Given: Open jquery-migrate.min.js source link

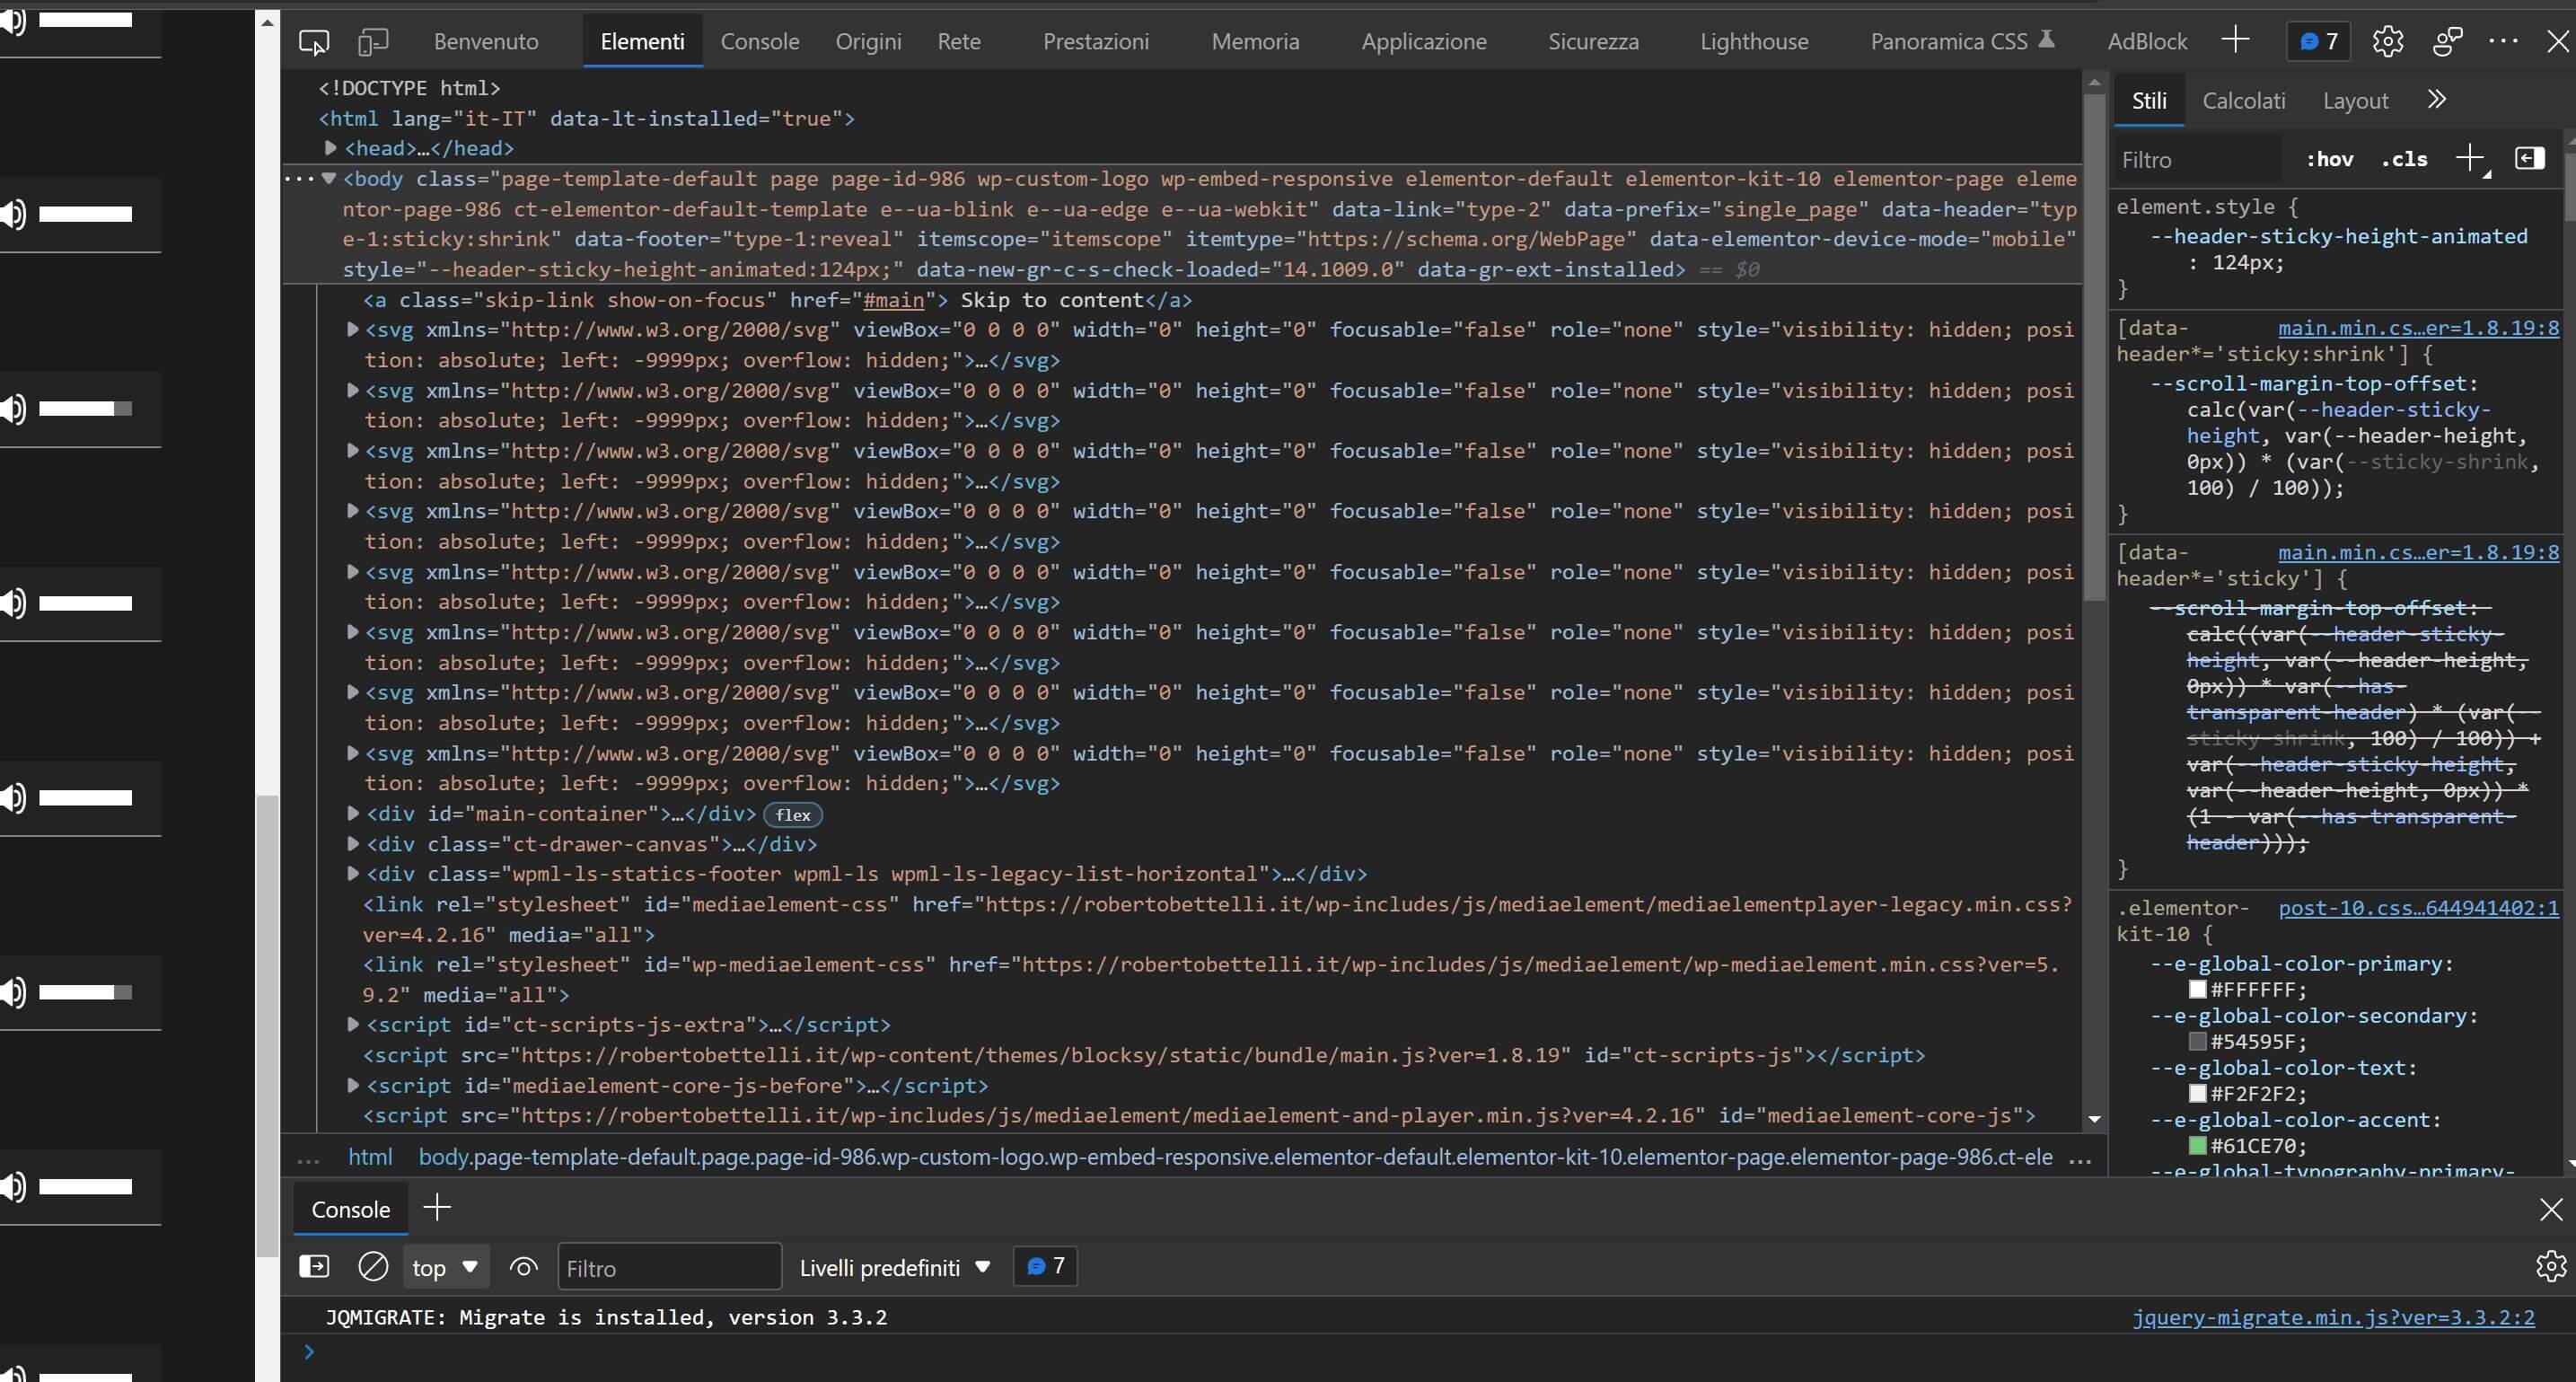Looking at the screenshot, I should pos(2333,1317).
